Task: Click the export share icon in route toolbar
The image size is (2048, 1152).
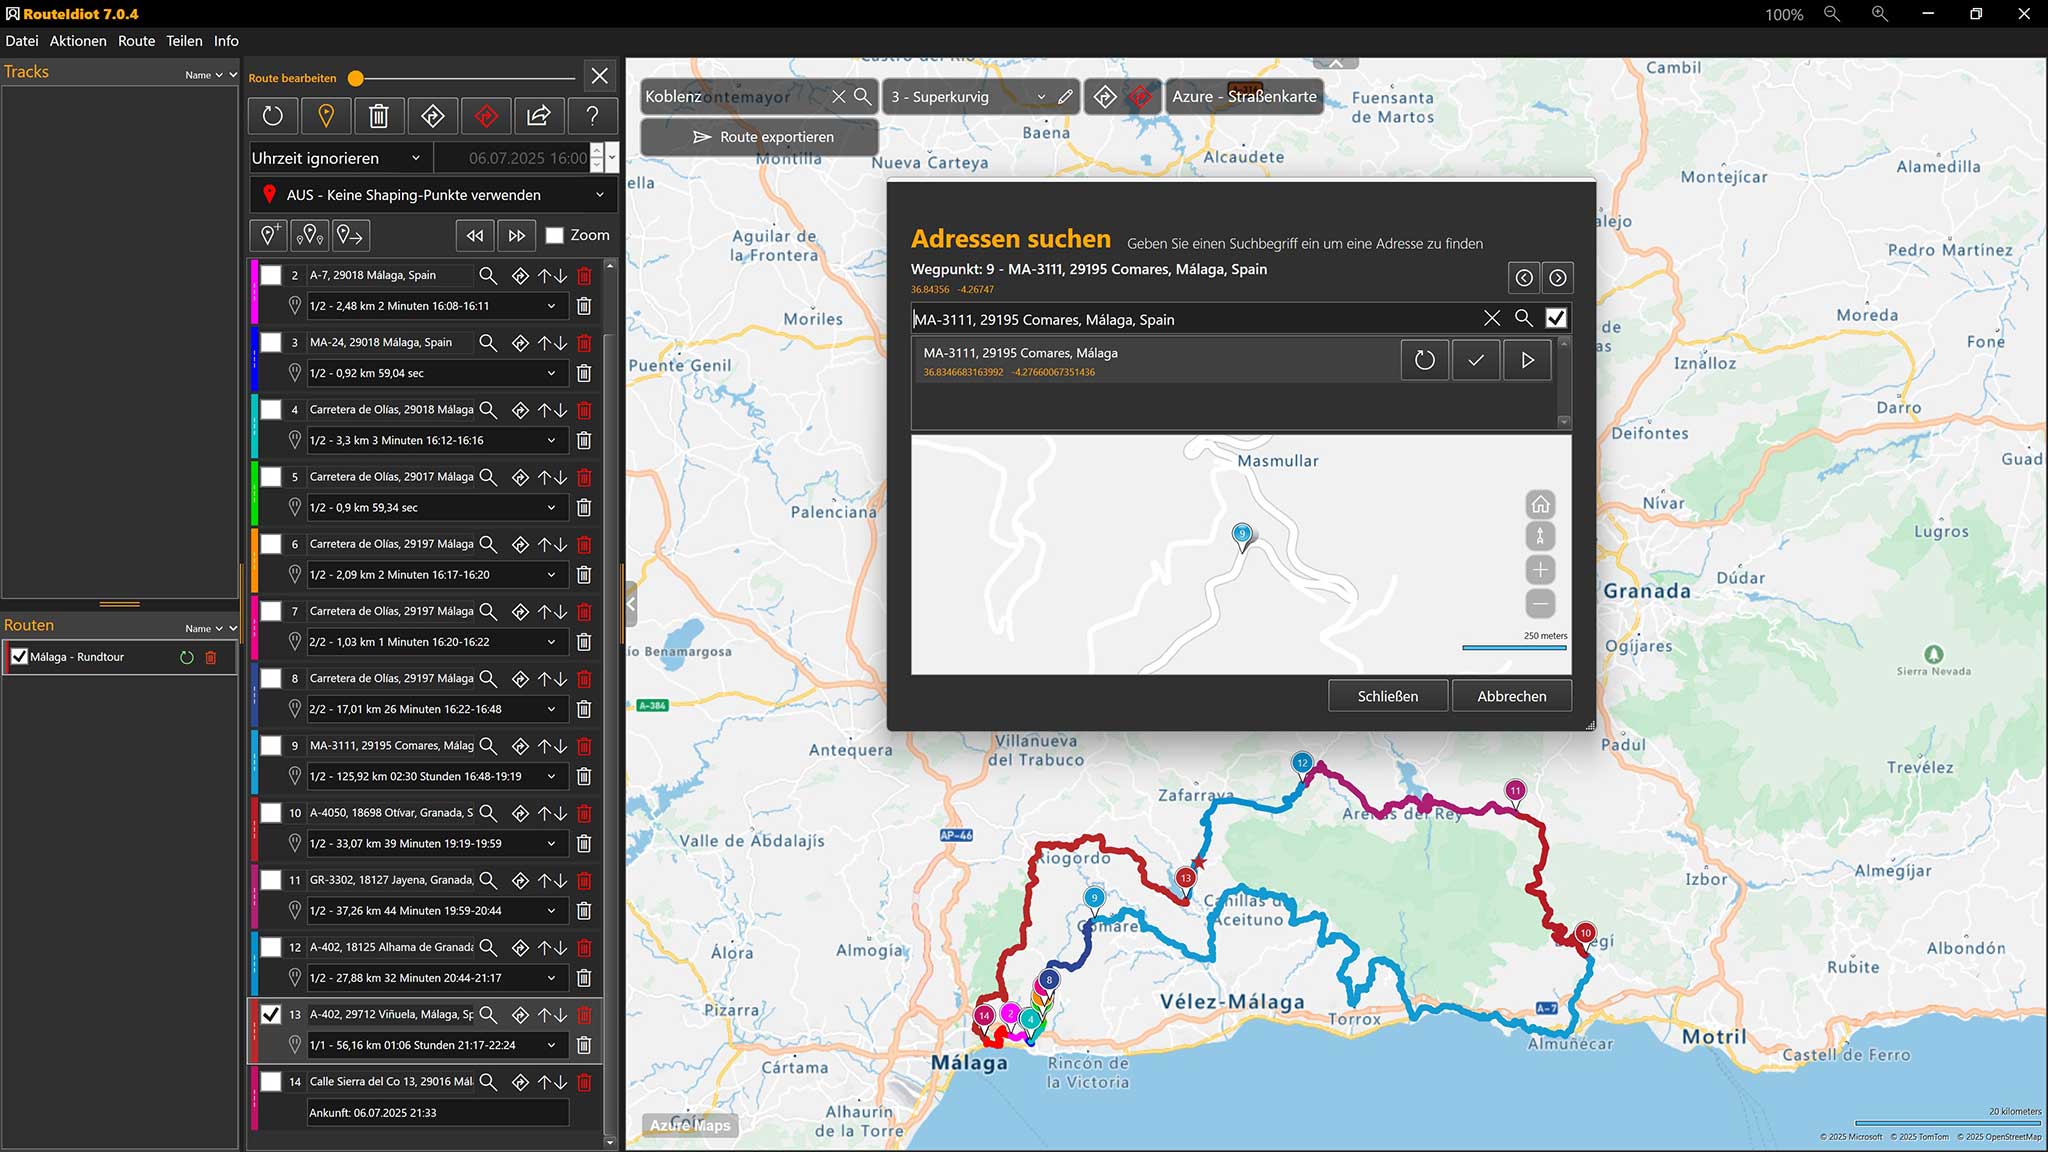Action: [539, 116]
